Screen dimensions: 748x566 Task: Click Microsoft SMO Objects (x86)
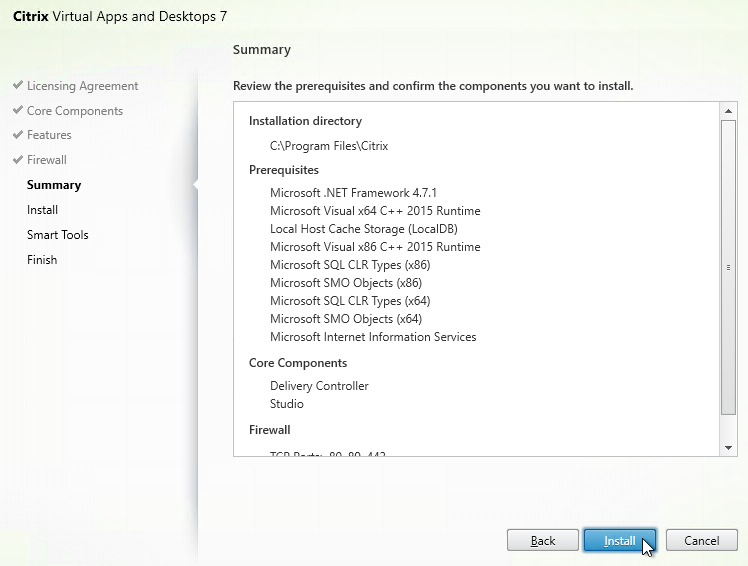[346, 283]
